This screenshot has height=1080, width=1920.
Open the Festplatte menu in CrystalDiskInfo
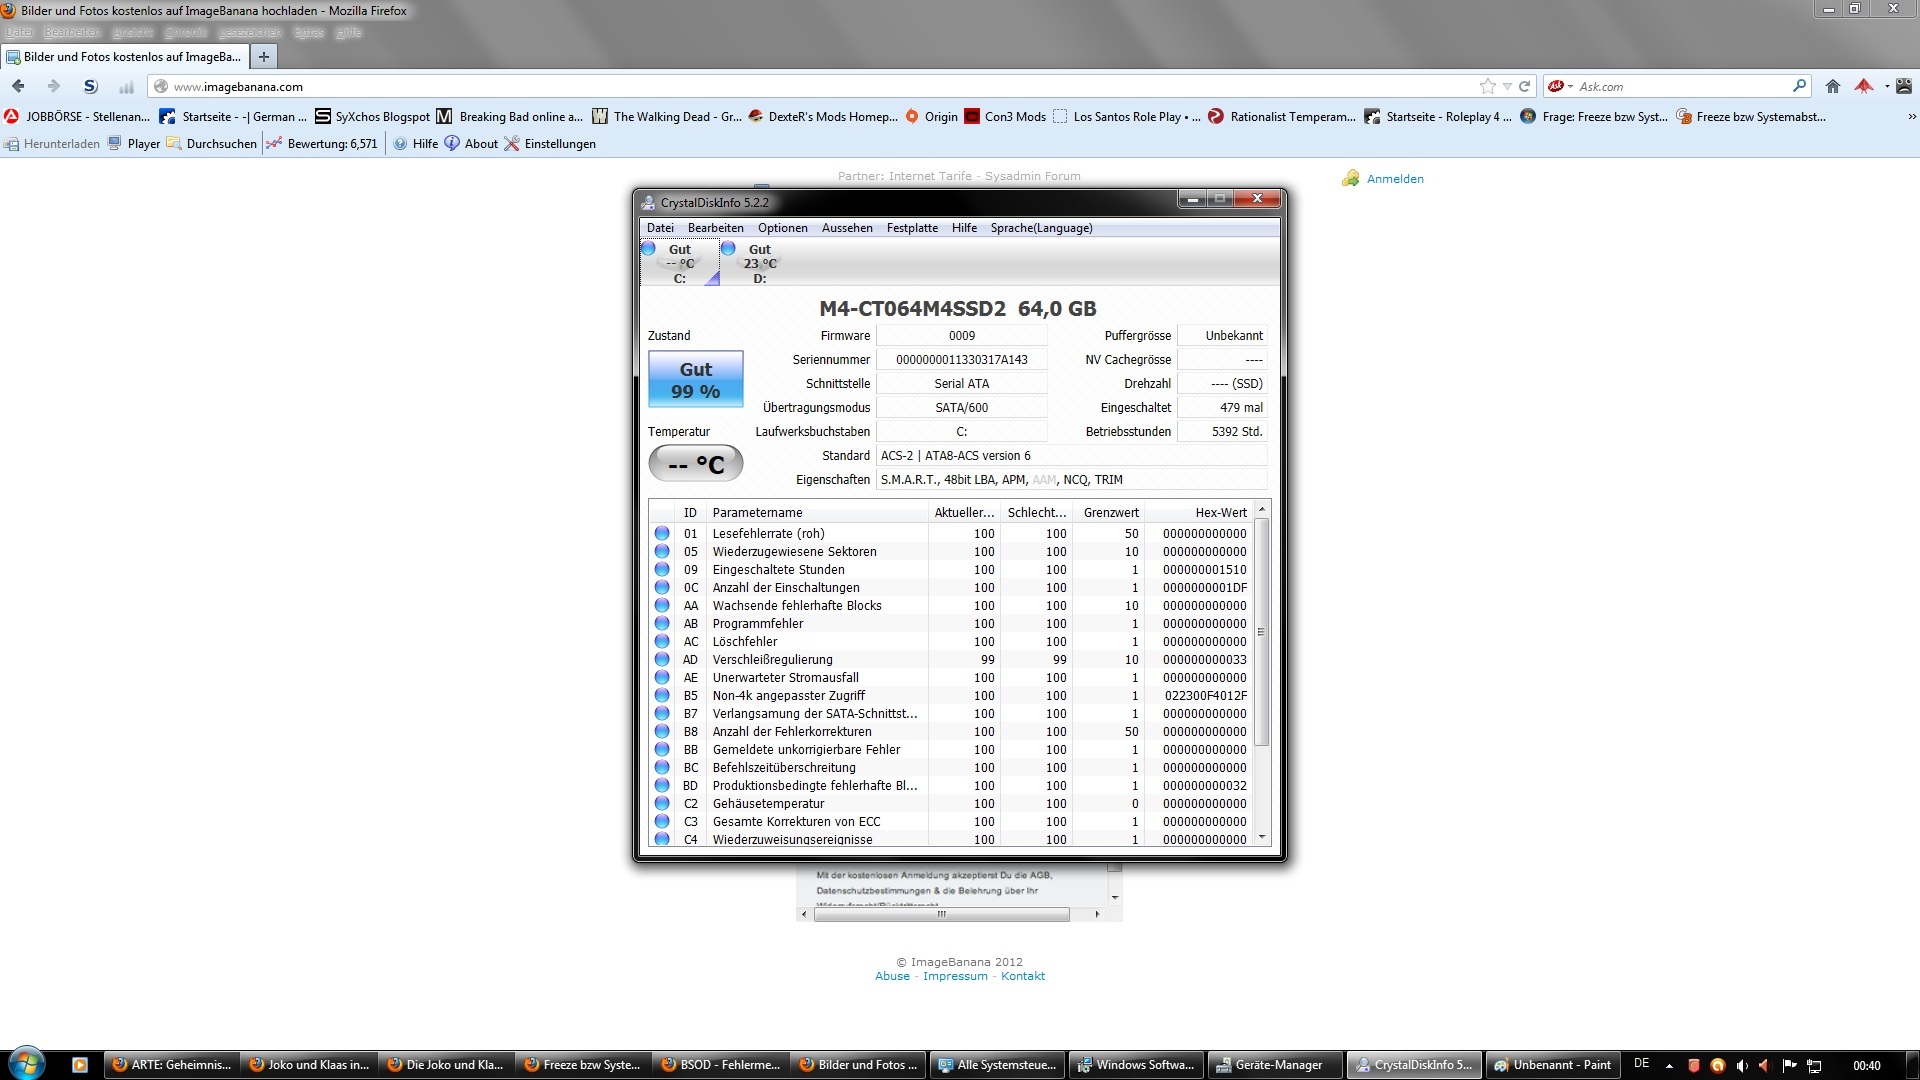911,228
